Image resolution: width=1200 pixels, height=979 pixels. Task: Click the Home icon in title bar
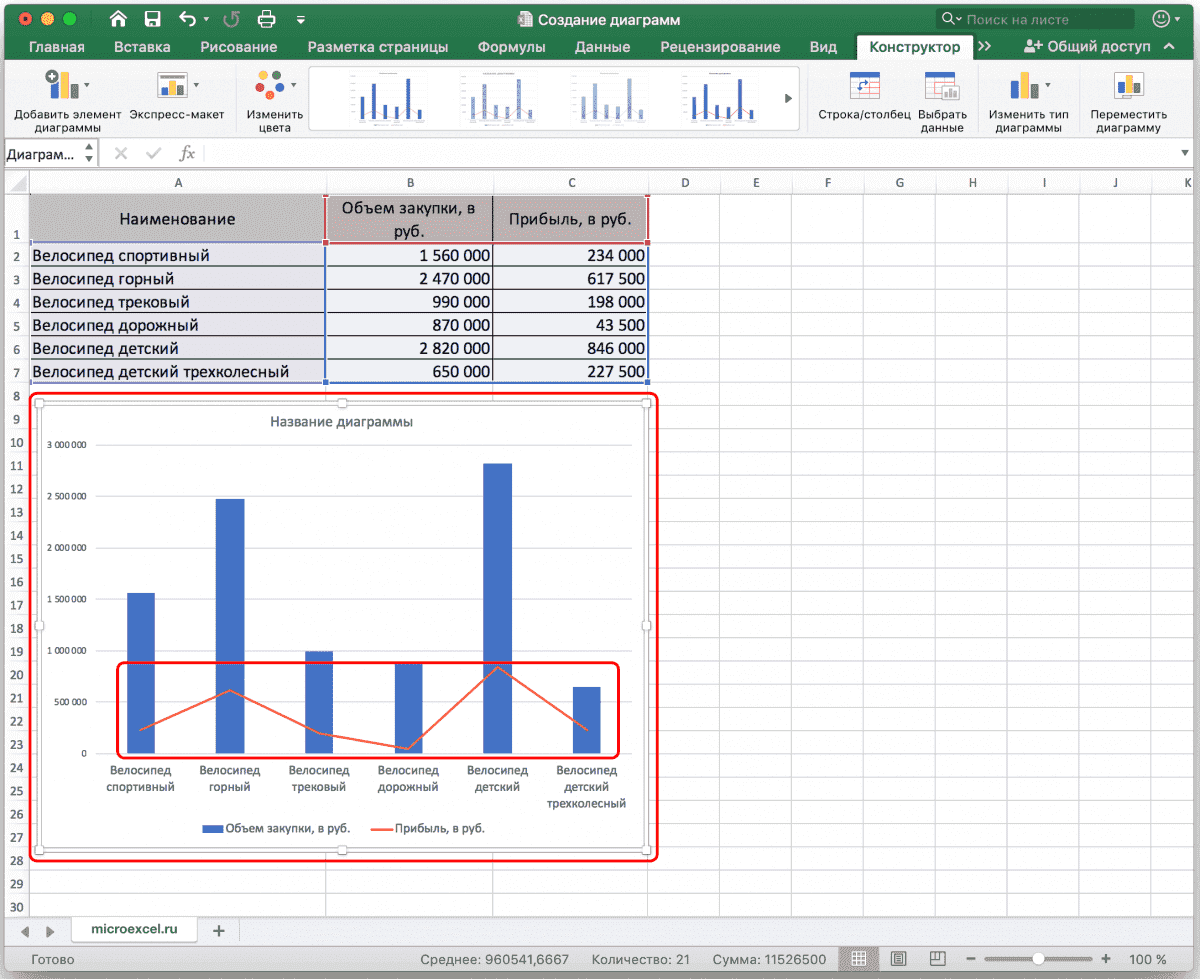coord(118,19)
